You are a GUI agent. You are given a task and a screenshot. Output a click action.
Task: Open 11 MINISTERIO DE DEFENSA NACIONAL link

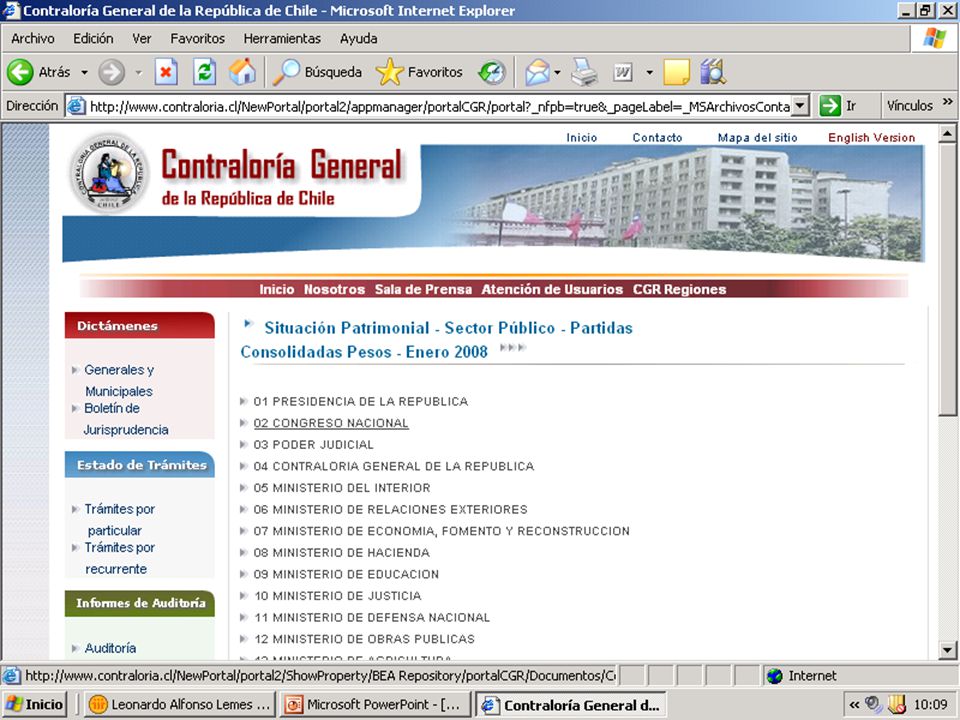(372, 618)
